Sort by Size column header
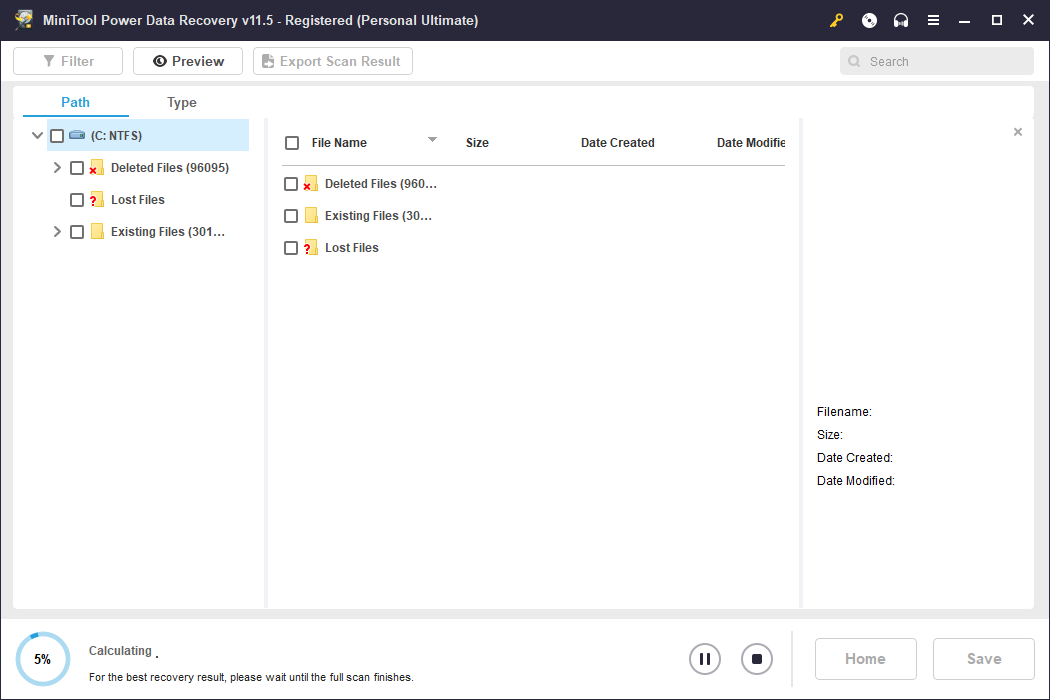The height and width of the screenshot is (700, 1050). pos(477,143)
